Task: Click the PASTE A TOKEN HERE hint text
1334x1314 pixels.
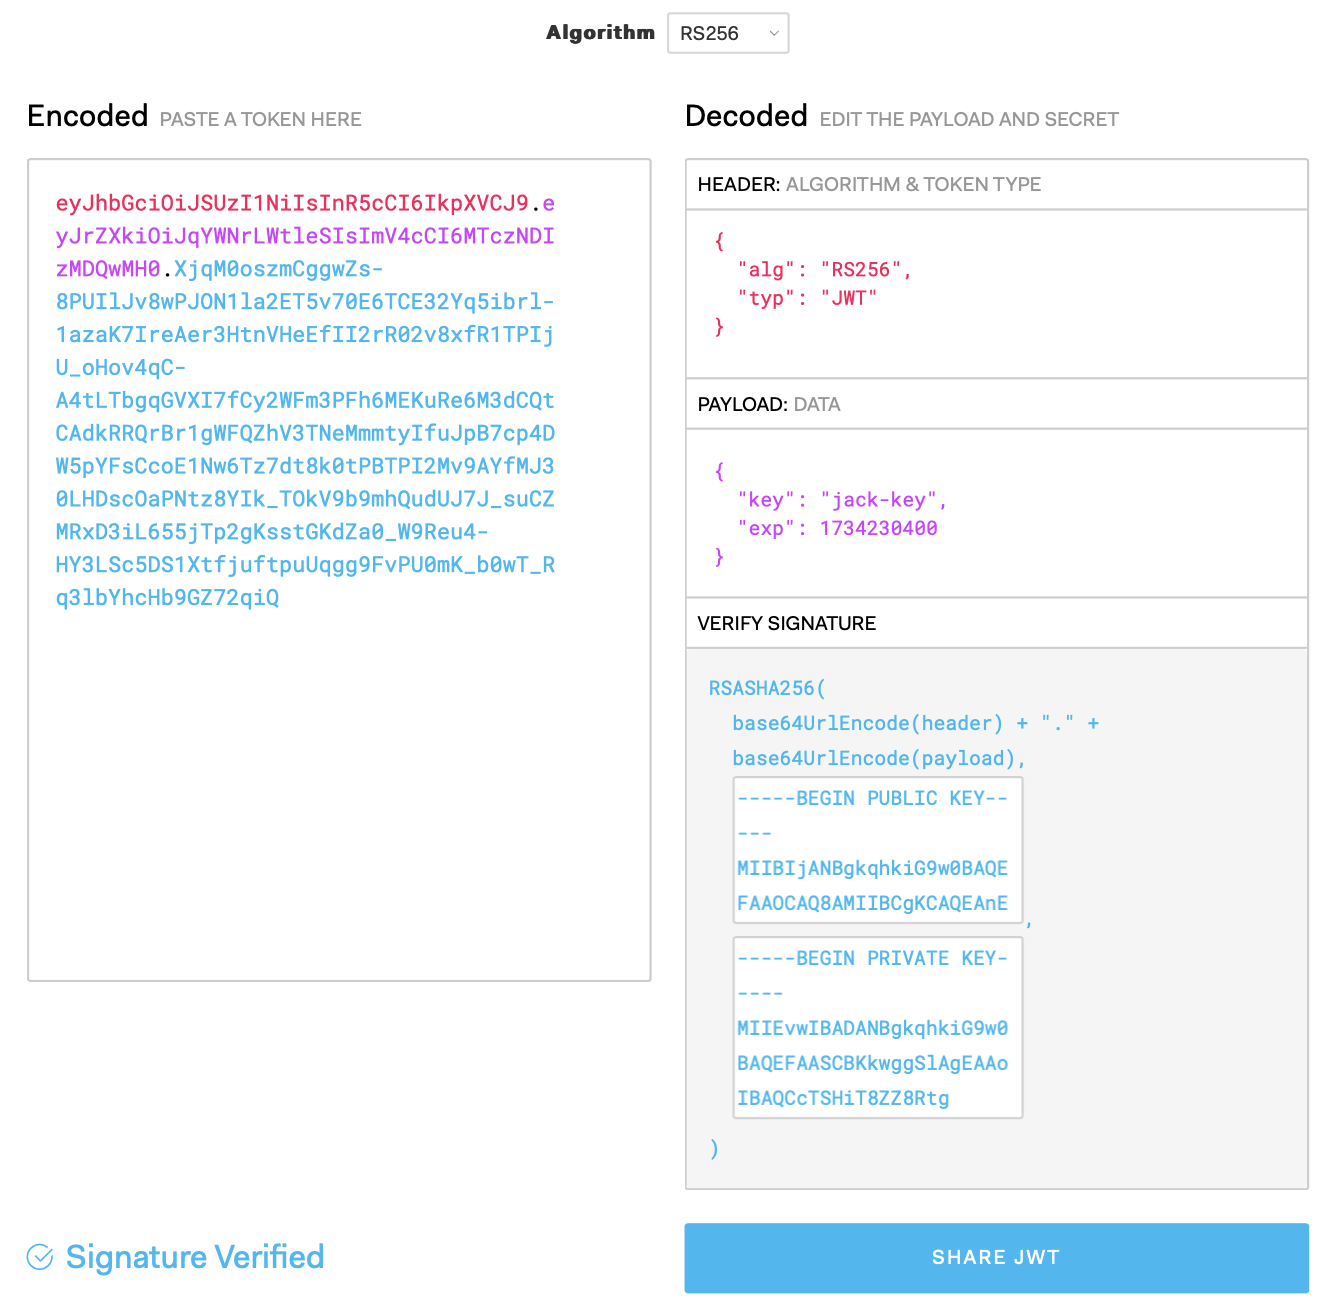Action: [261, 119]
